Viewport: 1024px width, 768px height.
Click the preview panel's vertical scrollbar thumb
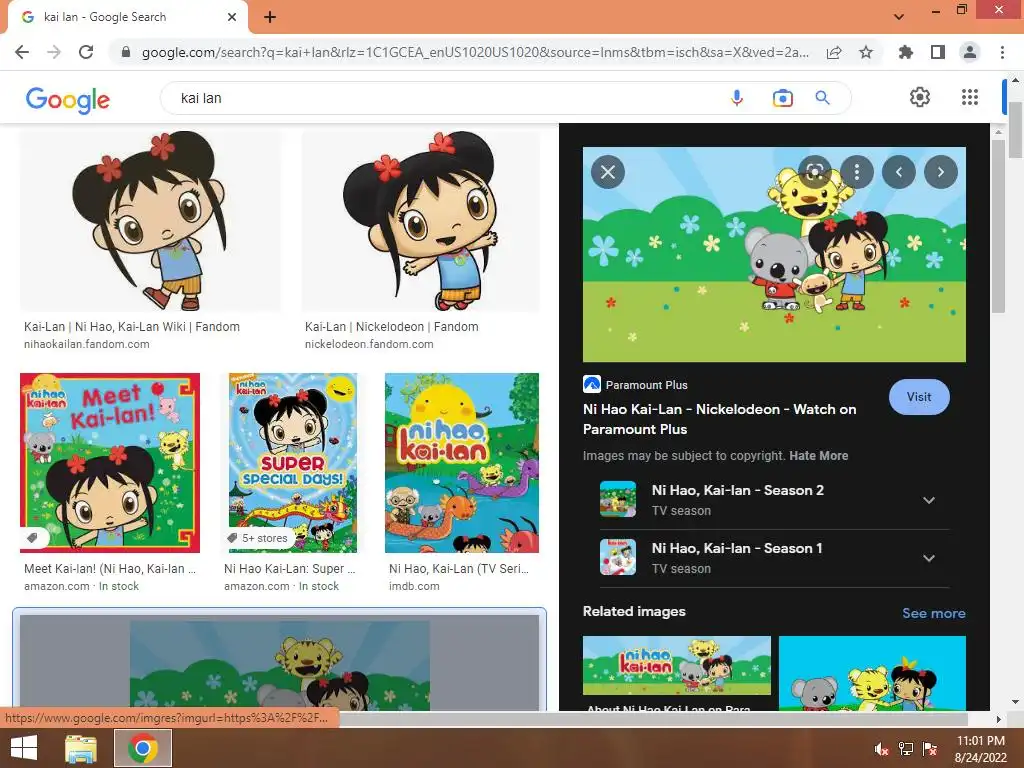point(999,225)
